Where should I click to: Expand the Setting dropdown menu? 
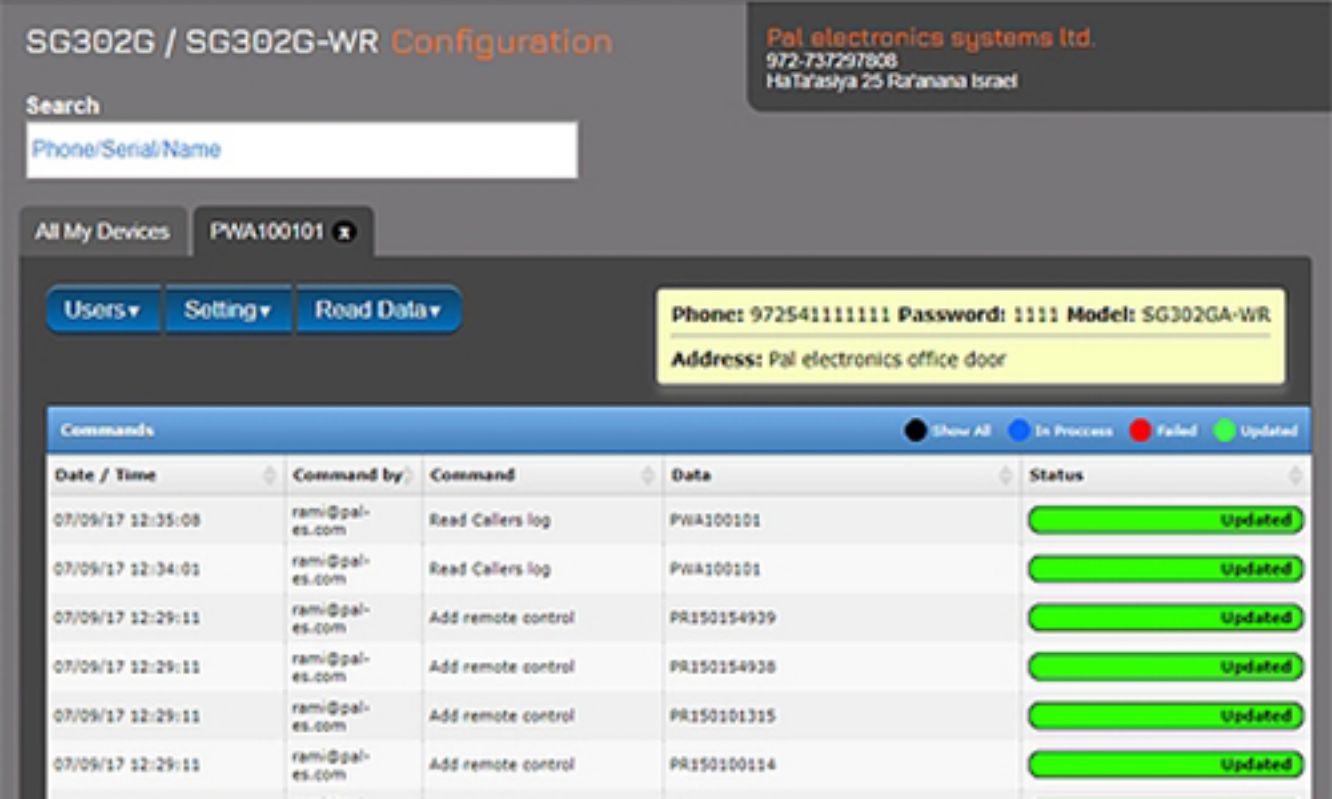[x=227, y=311]
